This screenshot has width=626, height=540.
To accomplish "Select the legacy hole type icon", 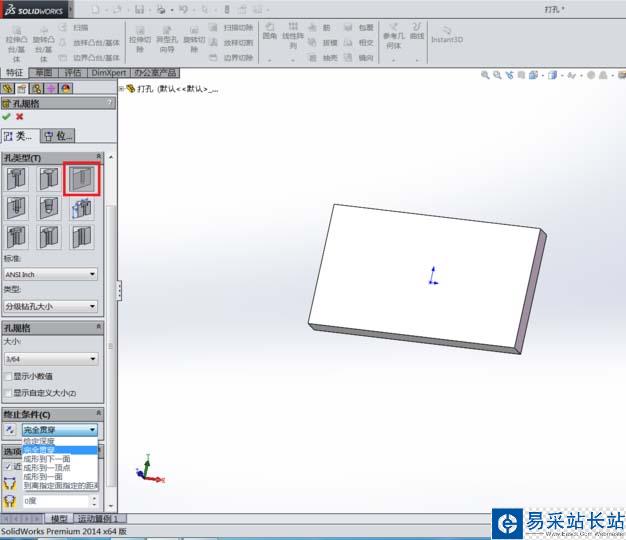I will [x=82, y=208].
